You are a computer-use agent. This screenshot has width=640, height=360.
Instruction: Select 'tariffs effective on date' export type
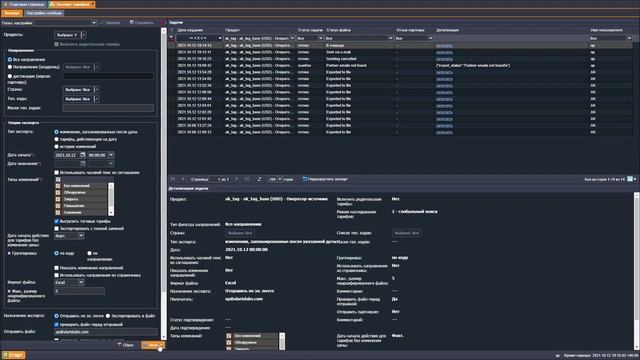coord(56,139)
